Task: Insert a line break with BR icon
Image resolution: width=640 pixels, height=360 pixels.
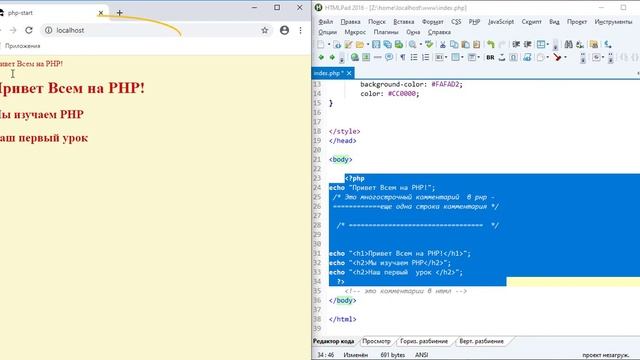Action: [x=490, y=58]
